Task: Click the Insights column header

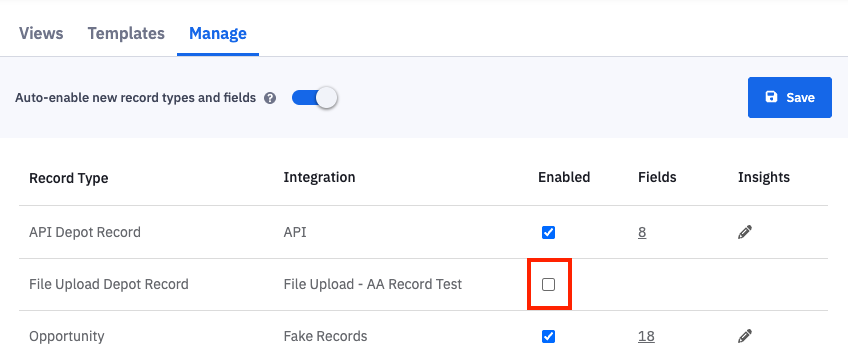Action: pyautogui.click(x=764, y=177)
